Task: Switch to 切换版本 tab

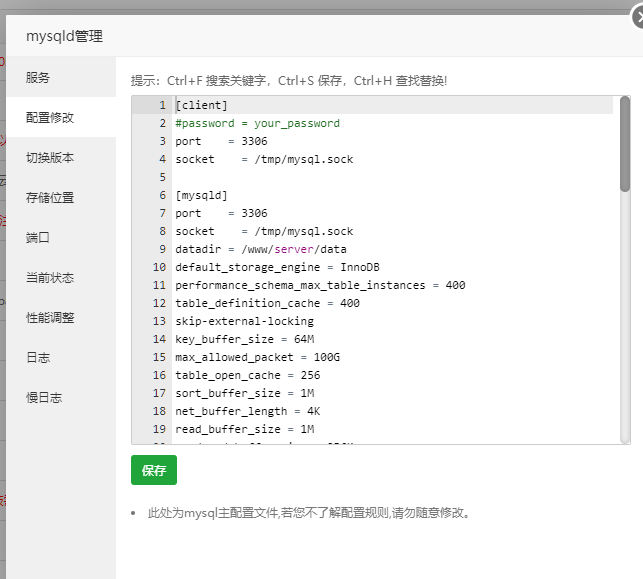Action: click(61, 157)
